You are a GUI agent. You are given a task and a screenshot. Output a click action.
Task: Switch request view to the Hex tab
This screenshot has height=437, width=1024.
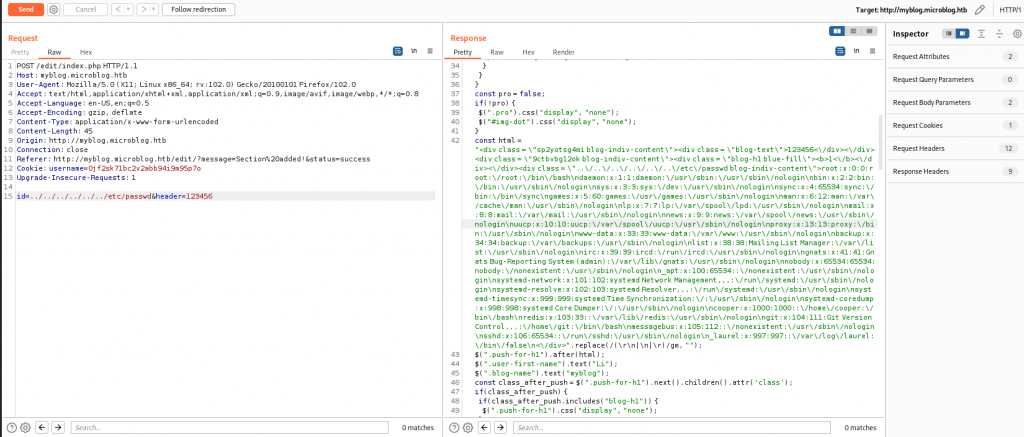[x=85, y=51]
